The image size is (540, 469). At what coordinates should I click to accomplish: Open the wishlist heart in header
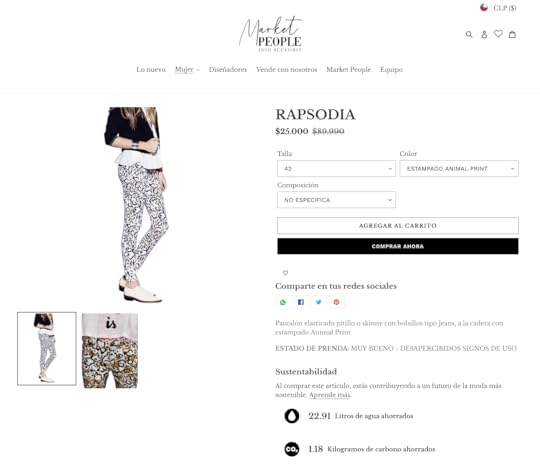point(498,34)
